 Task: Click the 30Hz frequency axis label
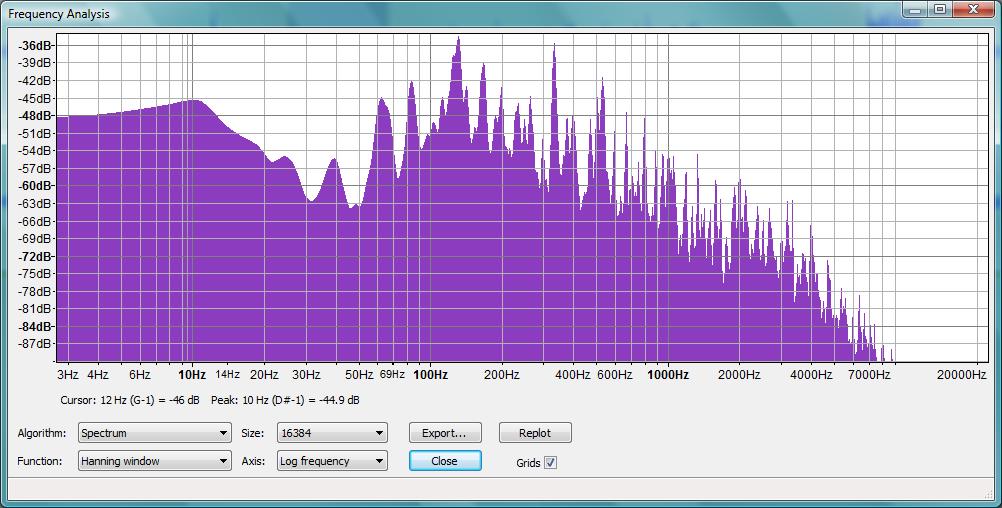[x=306, y=375]
